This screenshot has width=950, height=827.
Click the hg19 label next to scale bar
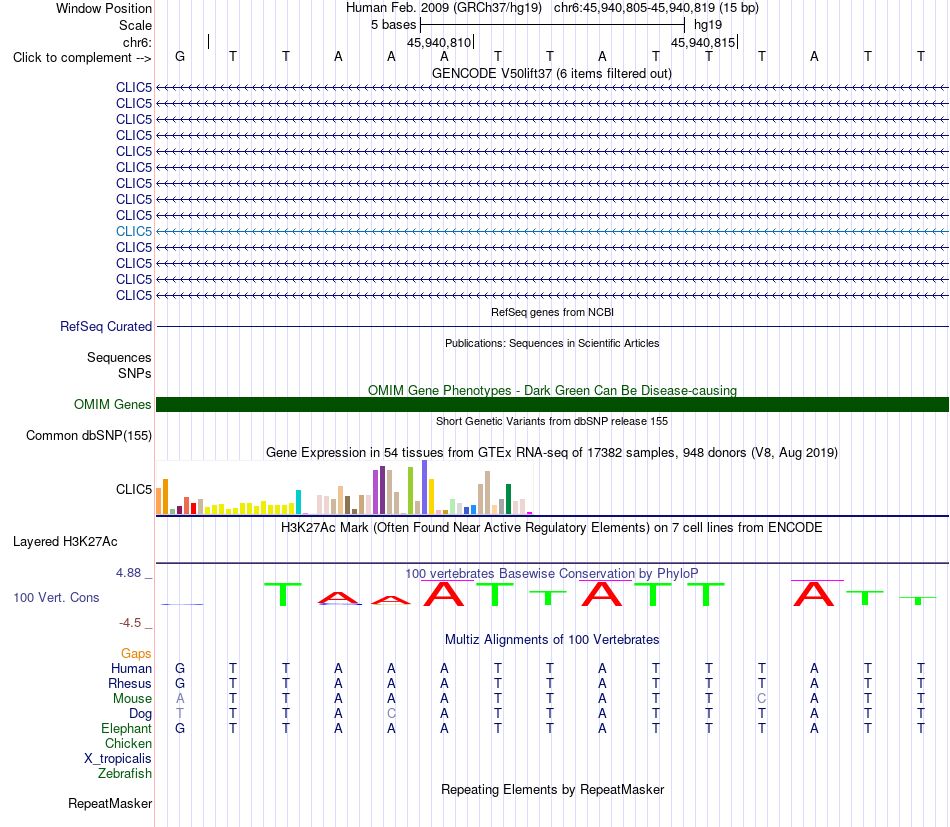(708, 25)
